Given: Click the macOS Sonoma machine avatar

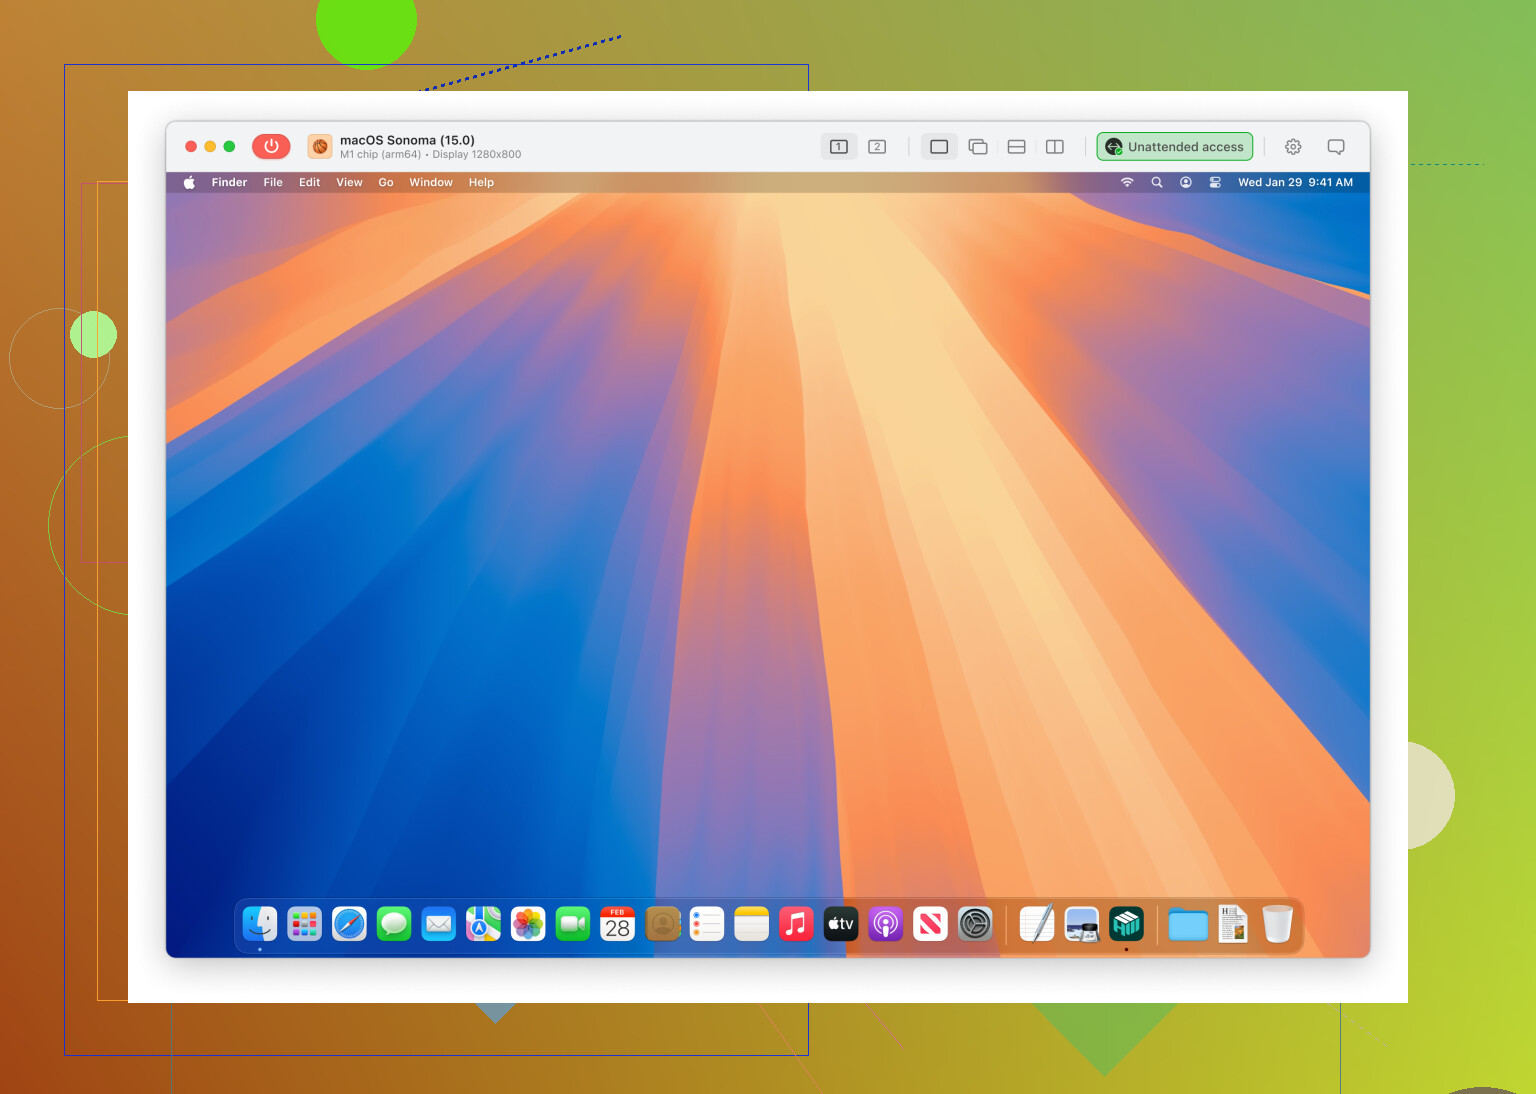Looking at the screenshot, I should click(320, 147).
